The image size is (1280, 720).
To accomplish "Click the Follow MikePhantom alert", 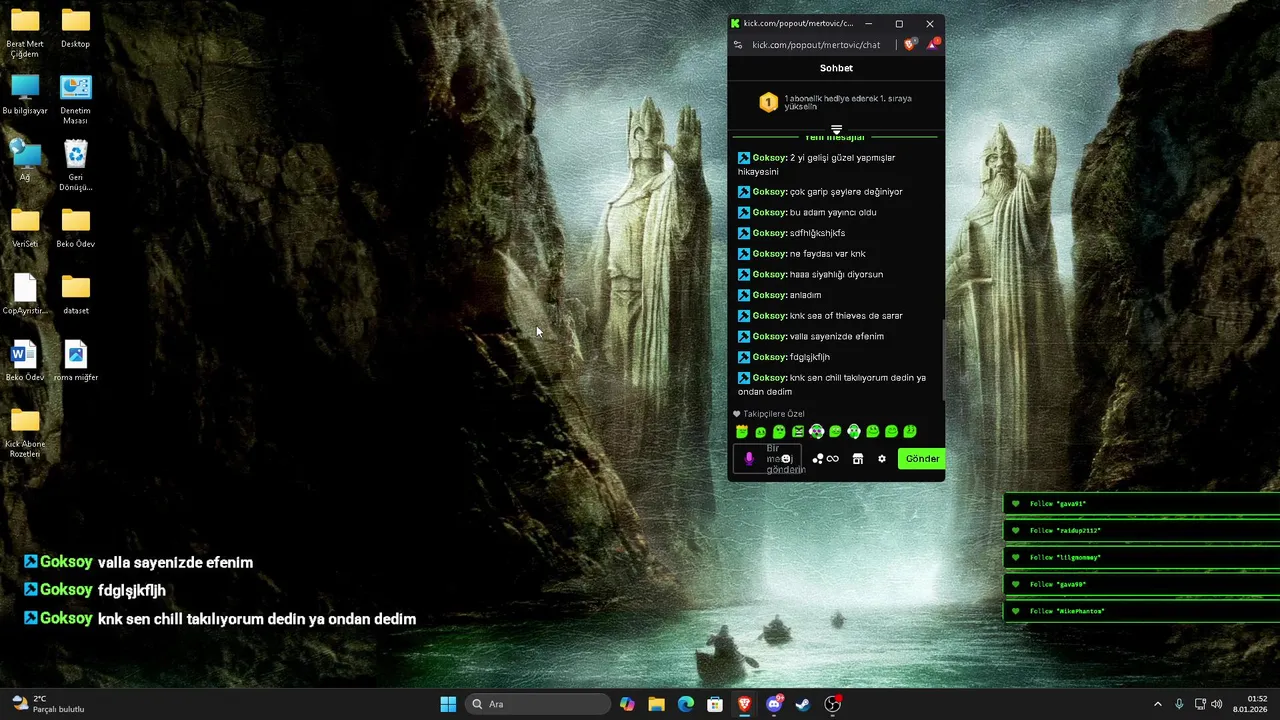I will pyautogui.click(x=1141, y=611).
